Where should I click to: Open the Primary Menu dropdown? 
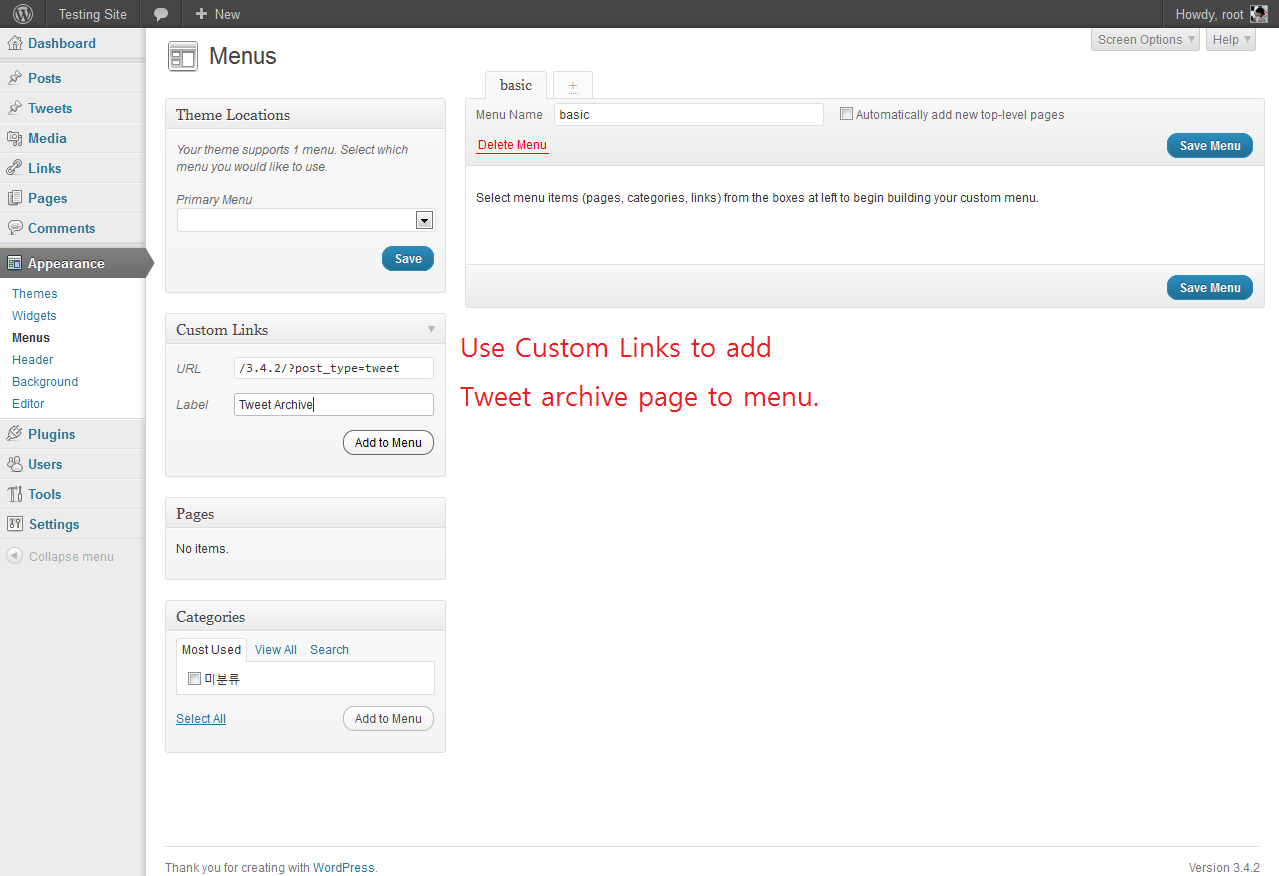pos(424,221)
